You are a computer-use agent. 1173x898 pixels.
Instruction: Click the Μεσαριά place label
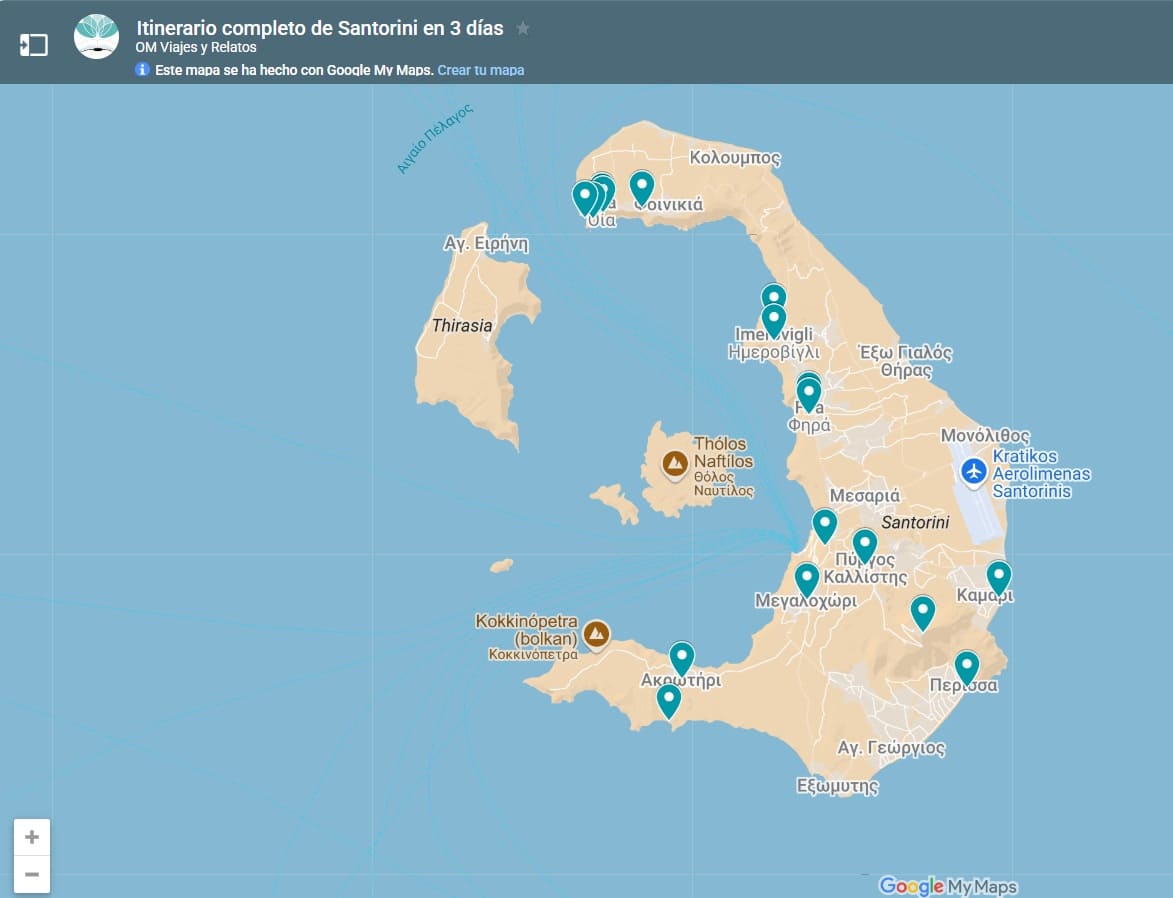click(x=865, y=495)
